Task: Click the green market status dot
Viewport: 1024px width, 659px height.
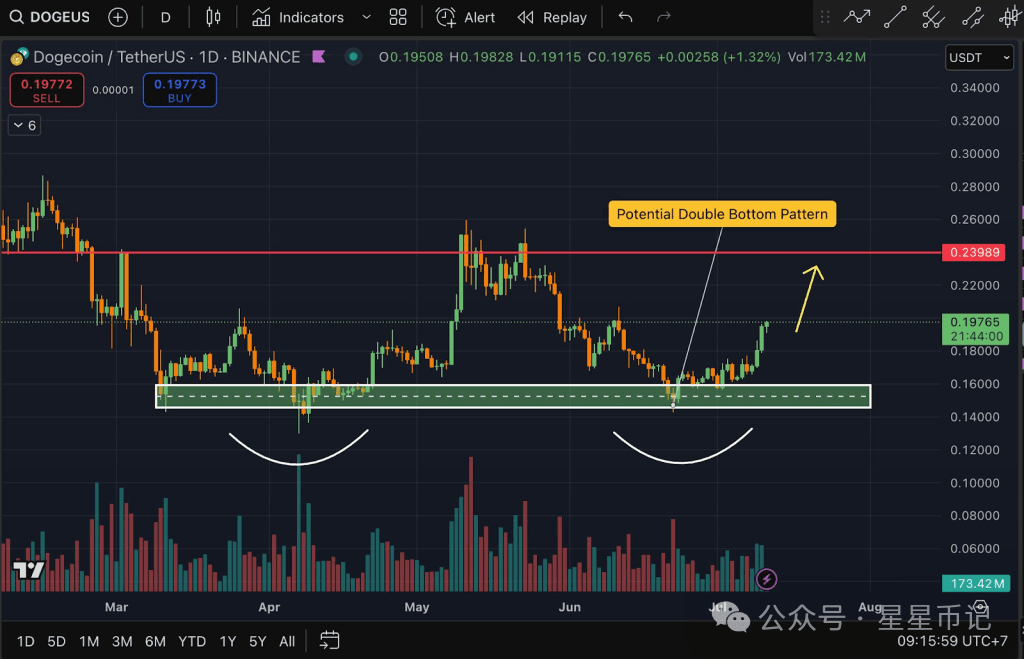Action: point(353,57)
